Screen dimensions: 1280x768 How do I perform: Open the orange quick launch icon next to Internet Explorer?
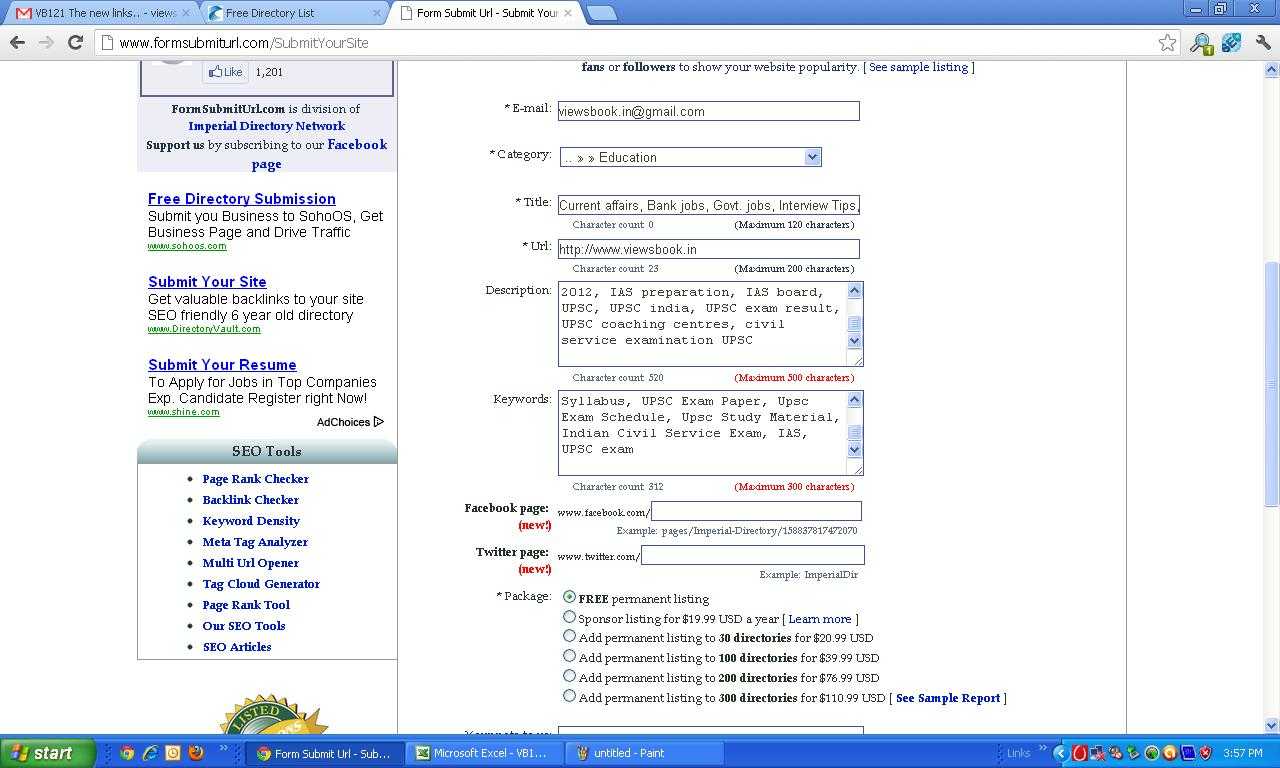point(173,753)
